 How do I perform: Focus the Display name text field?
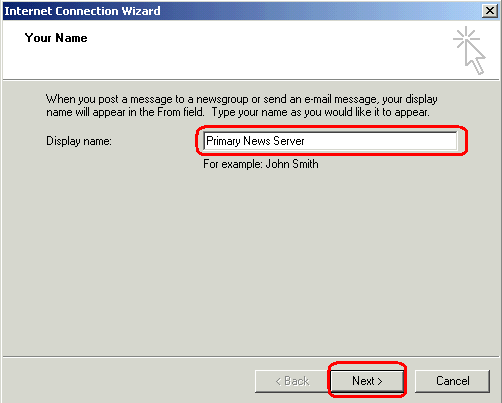click(330, 141)
